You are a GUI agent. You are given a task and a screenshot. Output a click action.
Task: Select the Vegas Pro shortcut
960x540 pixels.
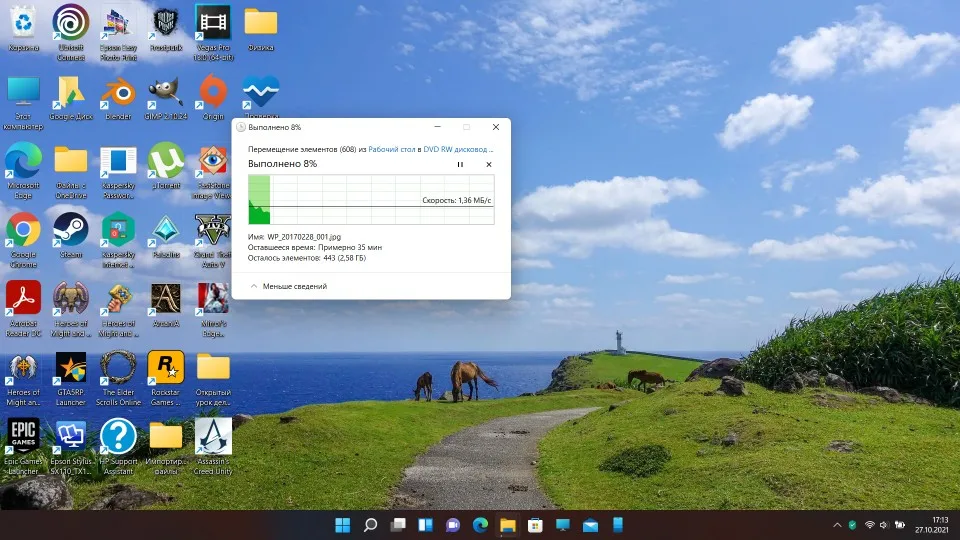click(x=212, y=32)
